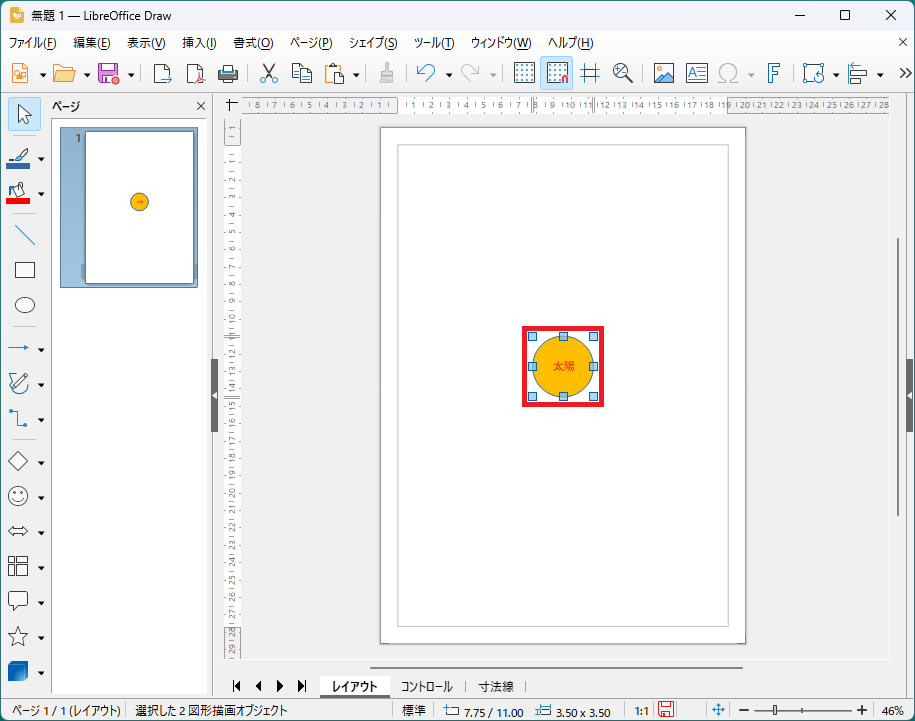This screenshot has height=721, width=915.
Task: Select the Rectangle tool
Action: tap(25, 270)
